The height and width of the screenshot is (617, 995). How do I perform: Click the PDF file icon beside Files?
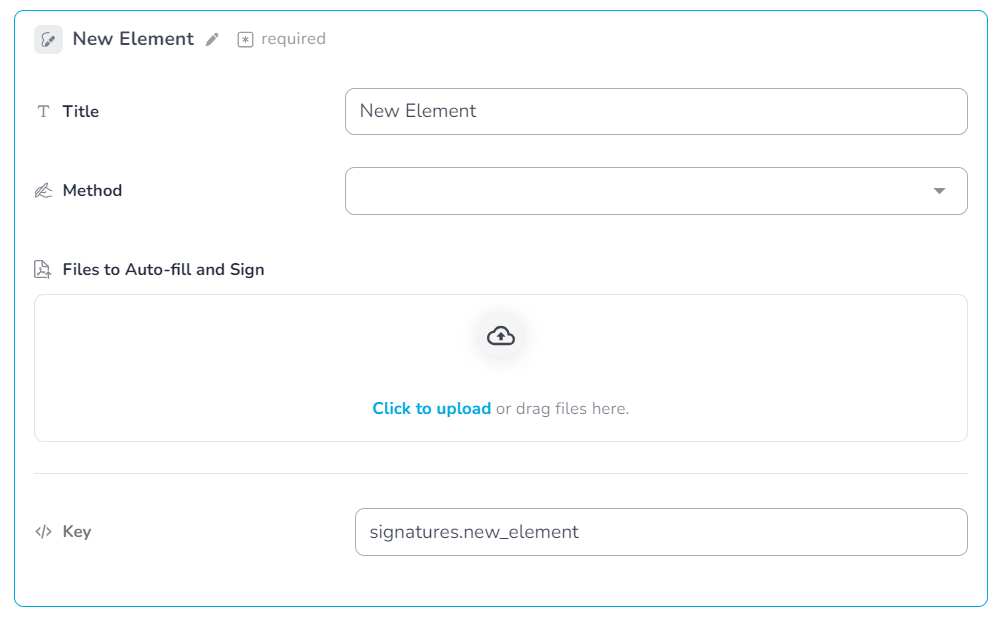[x=43, y=269]
